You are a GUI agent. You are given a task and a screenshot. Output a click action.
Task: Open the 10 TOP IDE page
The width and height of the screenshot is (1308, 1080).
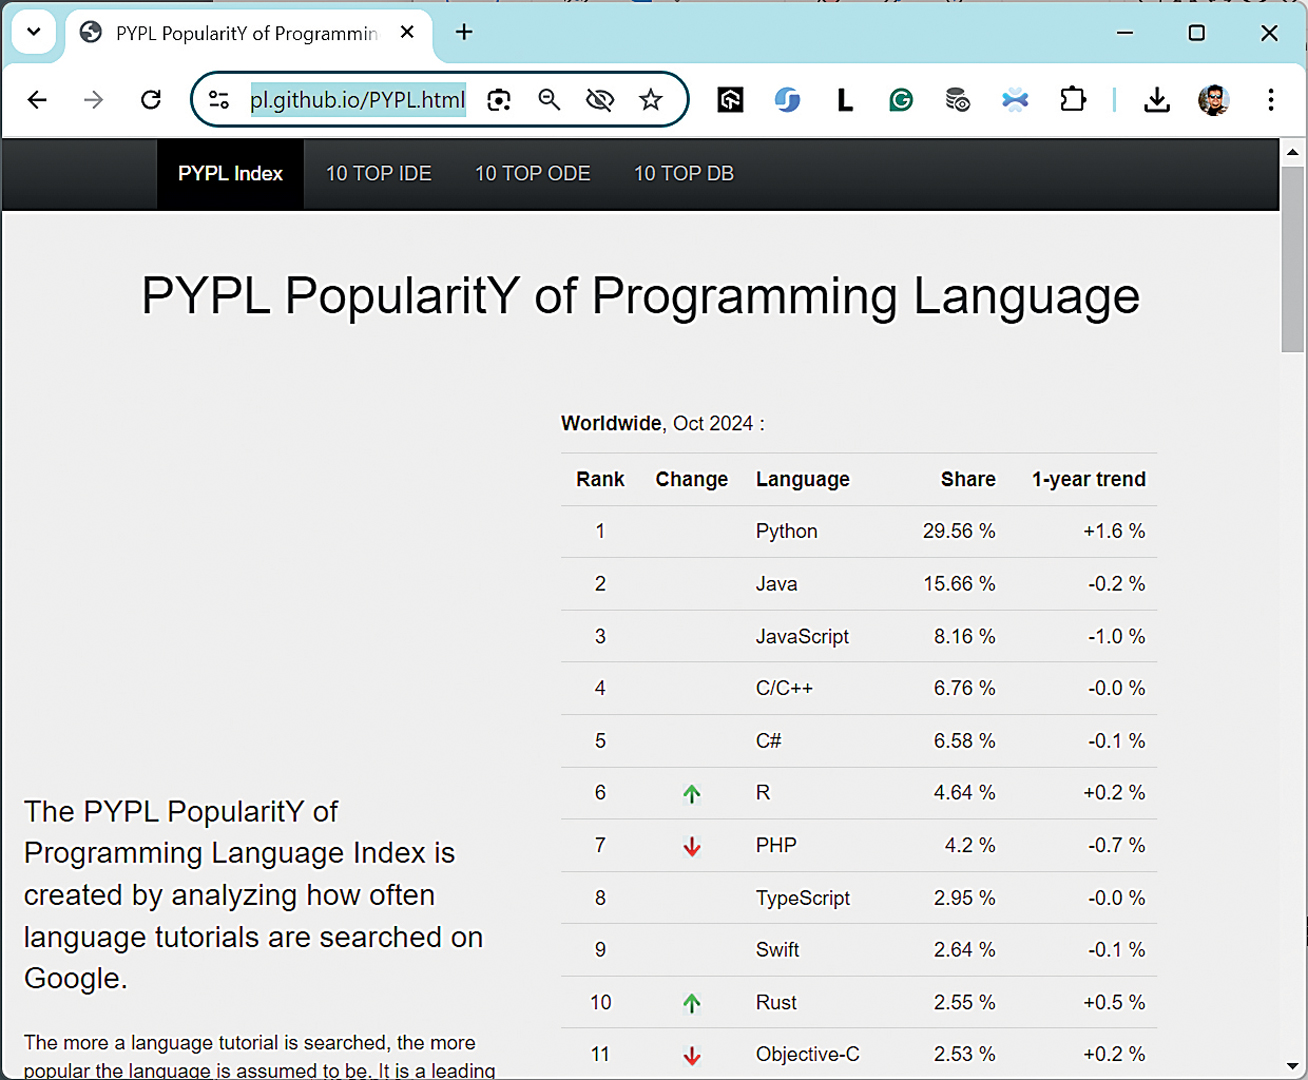coord(379,173)
